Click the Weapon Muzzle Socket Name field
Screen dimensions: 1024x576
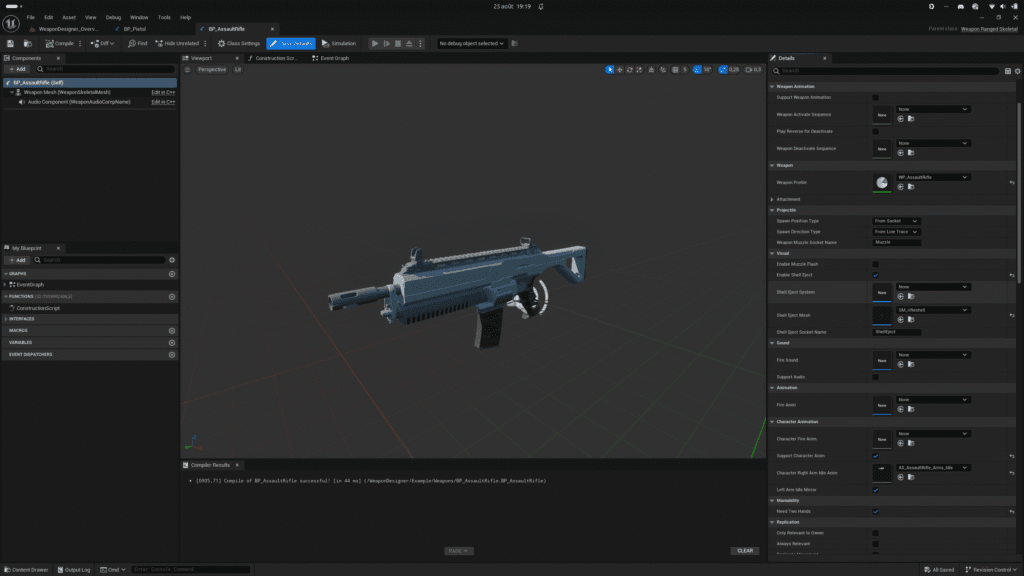[x=897, y=242]
